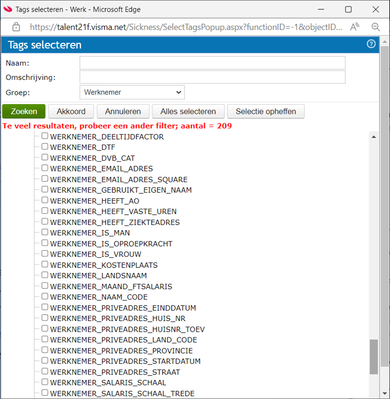The height and width of the screenshot is (399, 390).
Task: Check the WERKNEMER_DTF checkbox
Action: tap(45, 147)
